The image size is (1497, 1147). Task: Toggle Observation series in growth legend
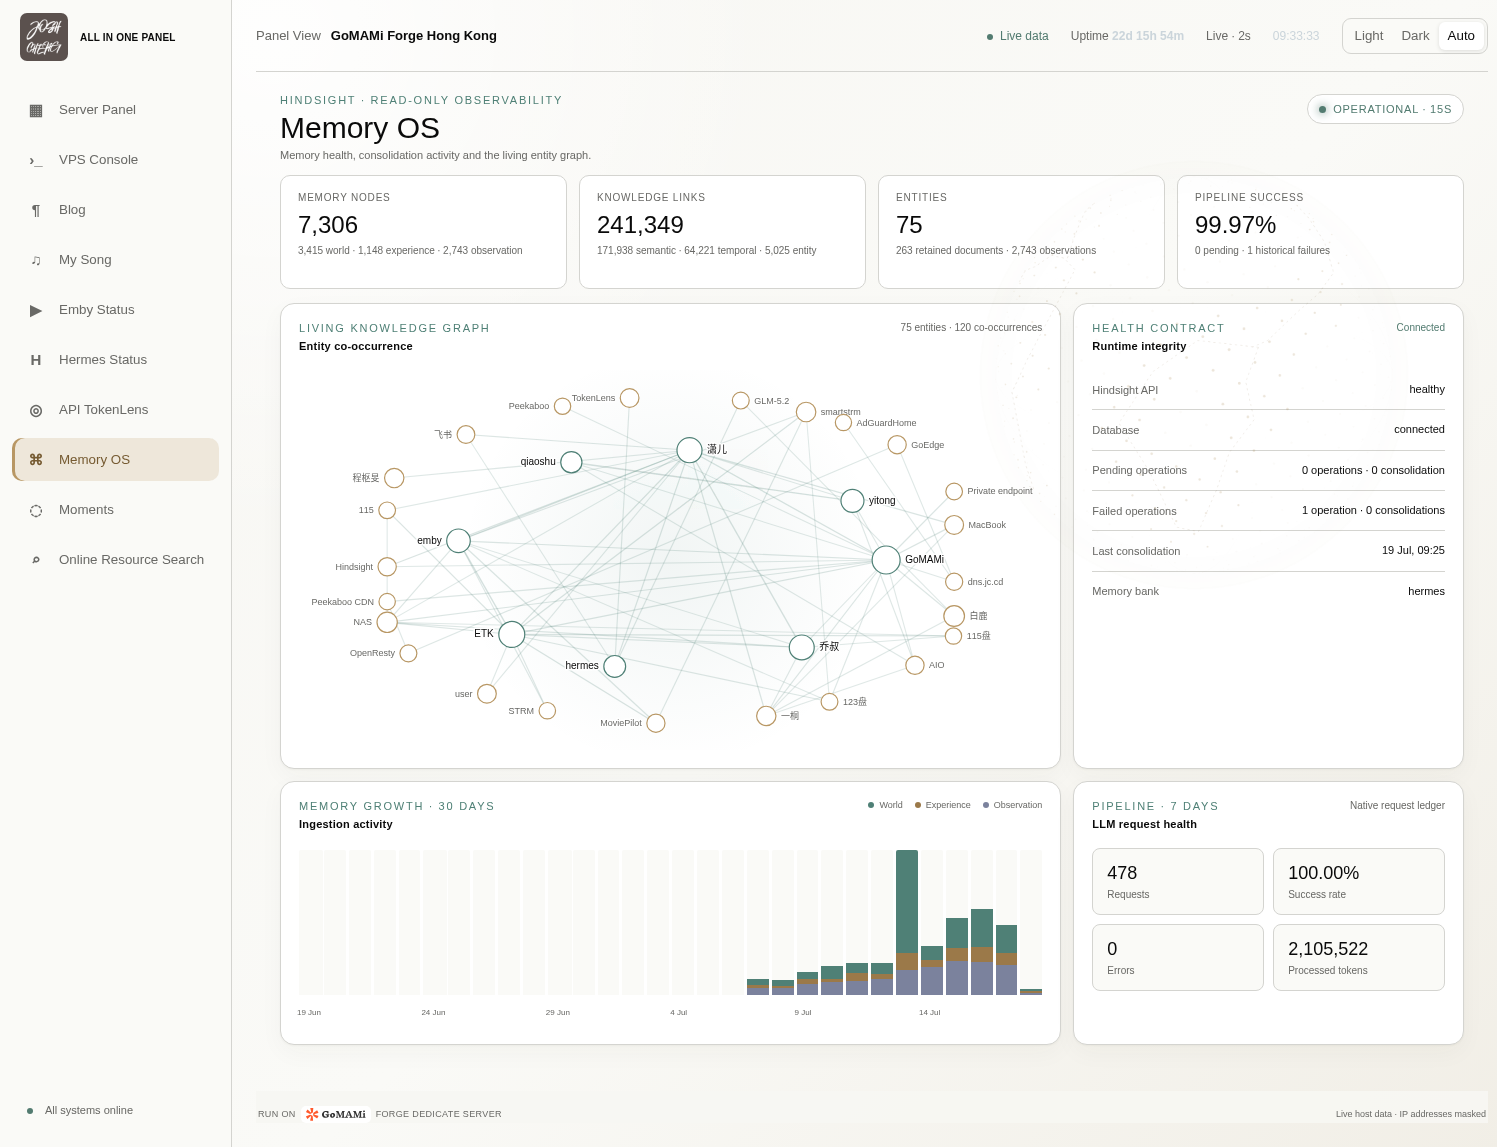pos(1012,805)
